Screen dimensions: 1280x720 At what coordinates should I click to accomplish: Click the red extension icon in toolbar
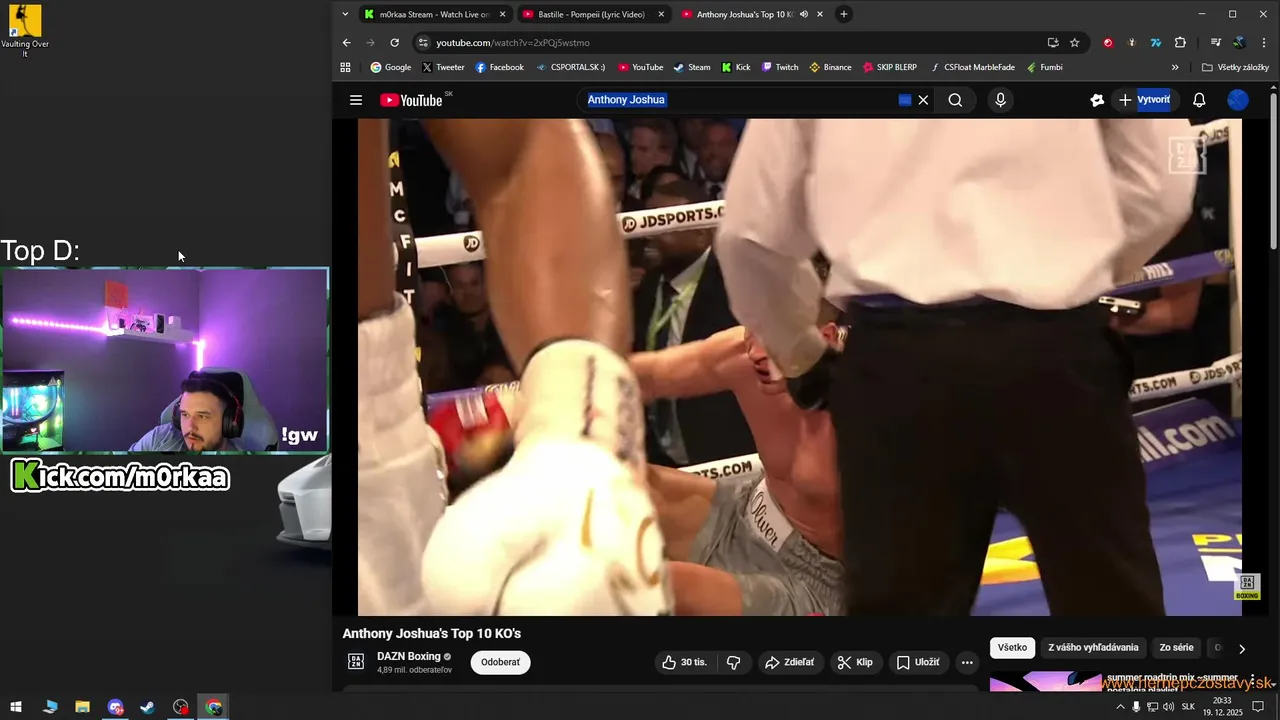(x=1108, y=43)
